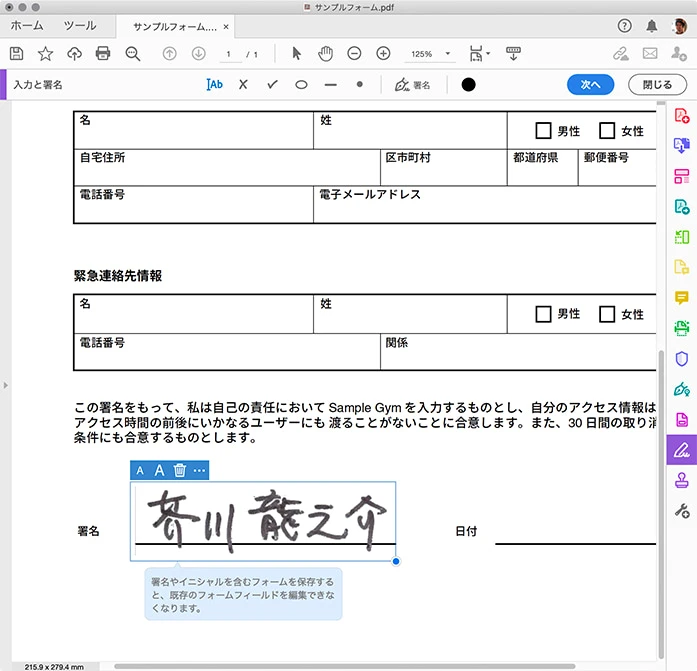Open the 署名 sign dropdown
Viewport: 697px width, 671px height.
tap(412, 85)
